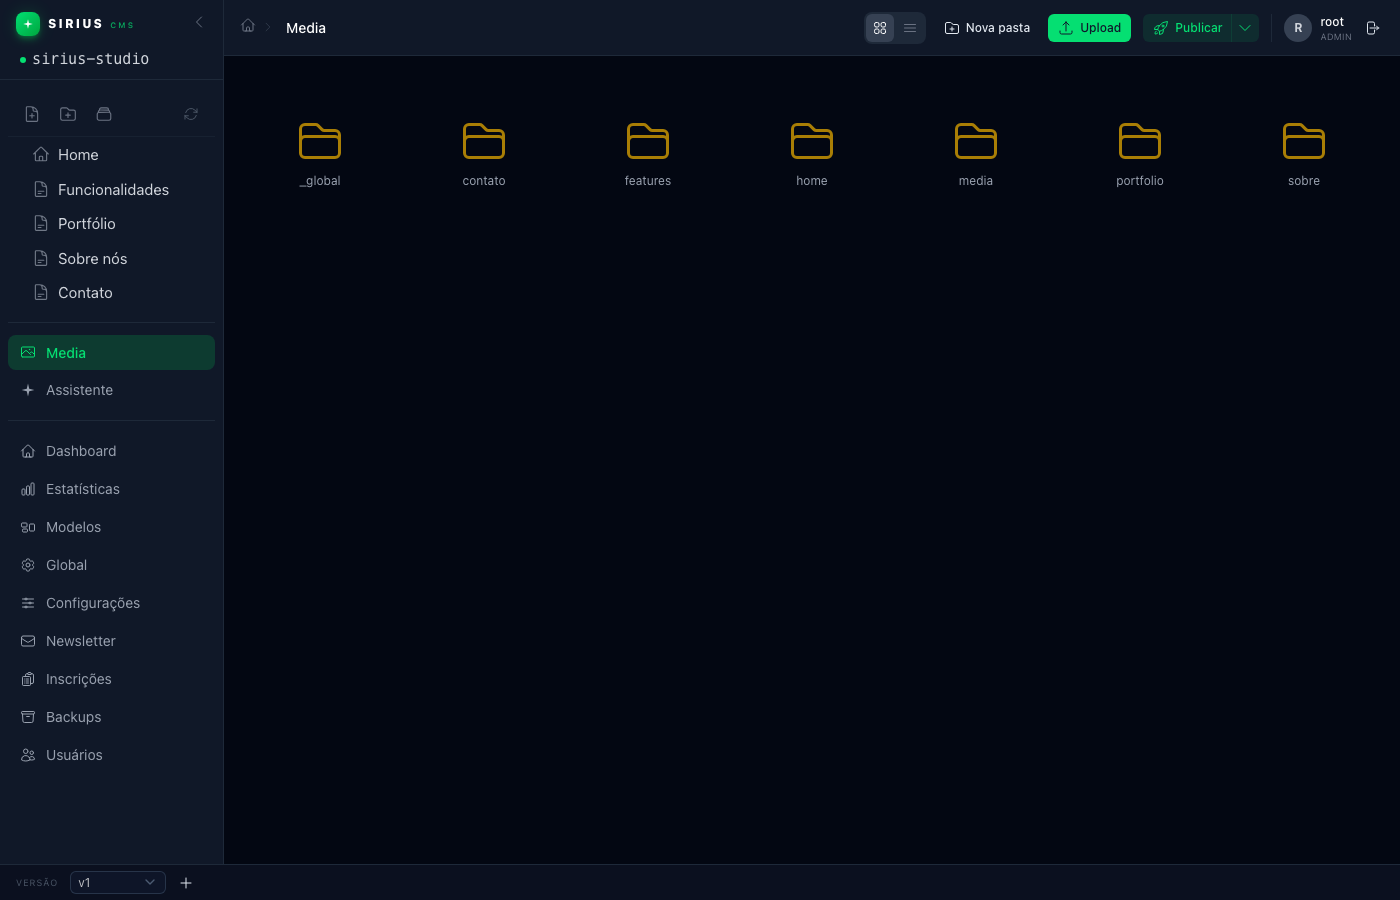Open the Portfólio page
This screenshot has height=900, width=1400.
(x=111, y=224)
